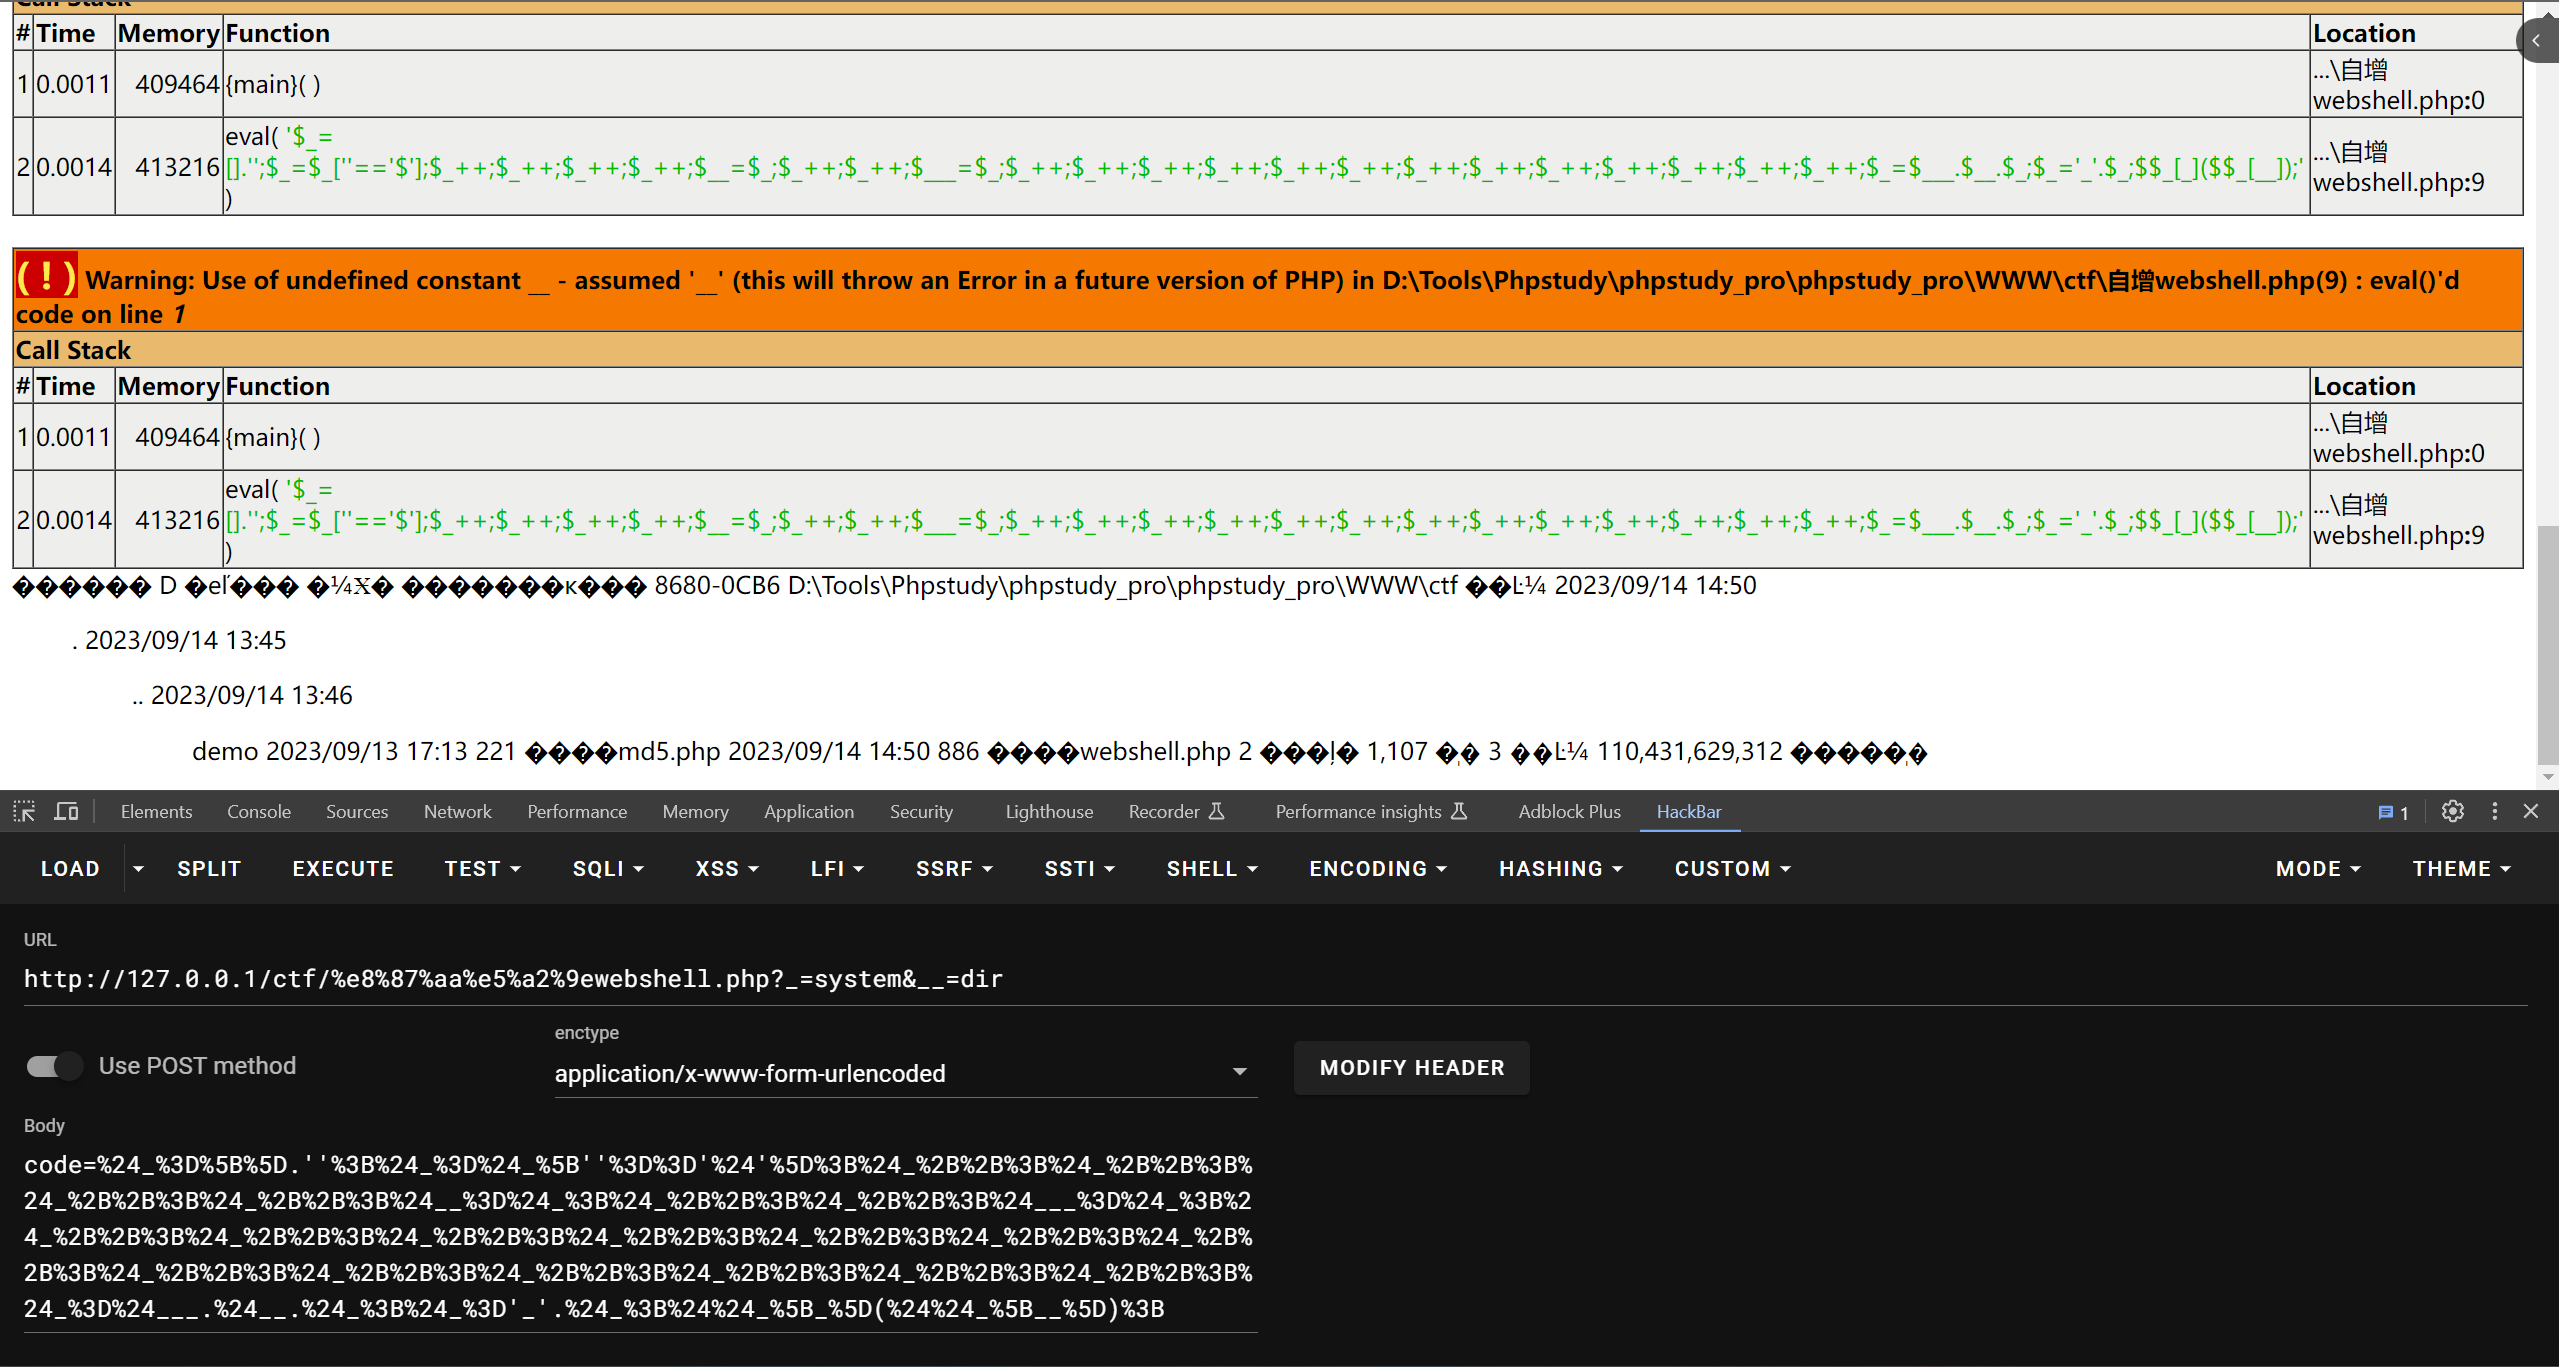Select the HackBar tab
The width and height of the screenshot is (2559, 1367).
tap(1689, 812)
